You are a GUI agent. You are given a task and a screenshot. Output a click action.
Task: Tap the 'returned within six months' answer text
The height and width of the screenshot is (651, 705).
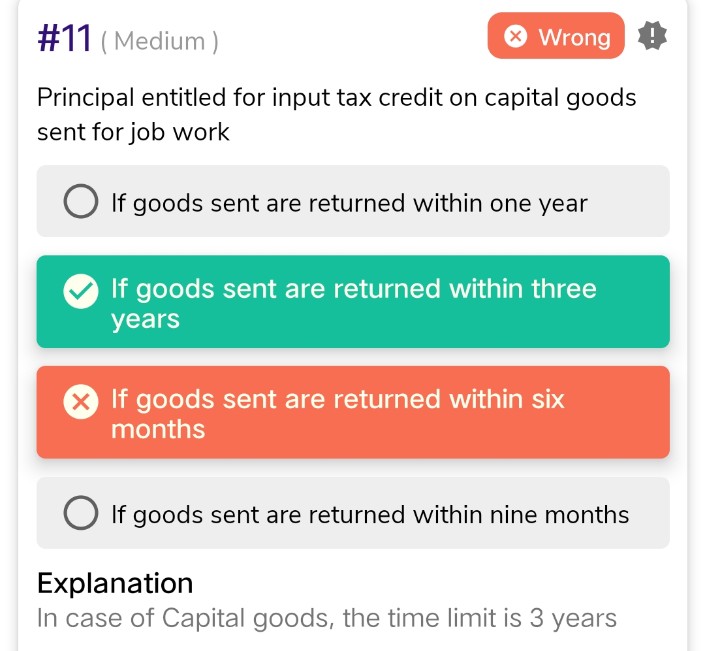click(337, 400)
